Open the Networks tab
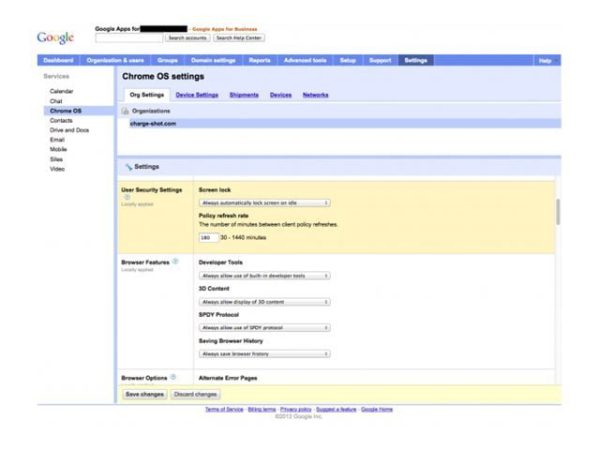The width and height of the screenshot is (600, 450). [315, 95]
